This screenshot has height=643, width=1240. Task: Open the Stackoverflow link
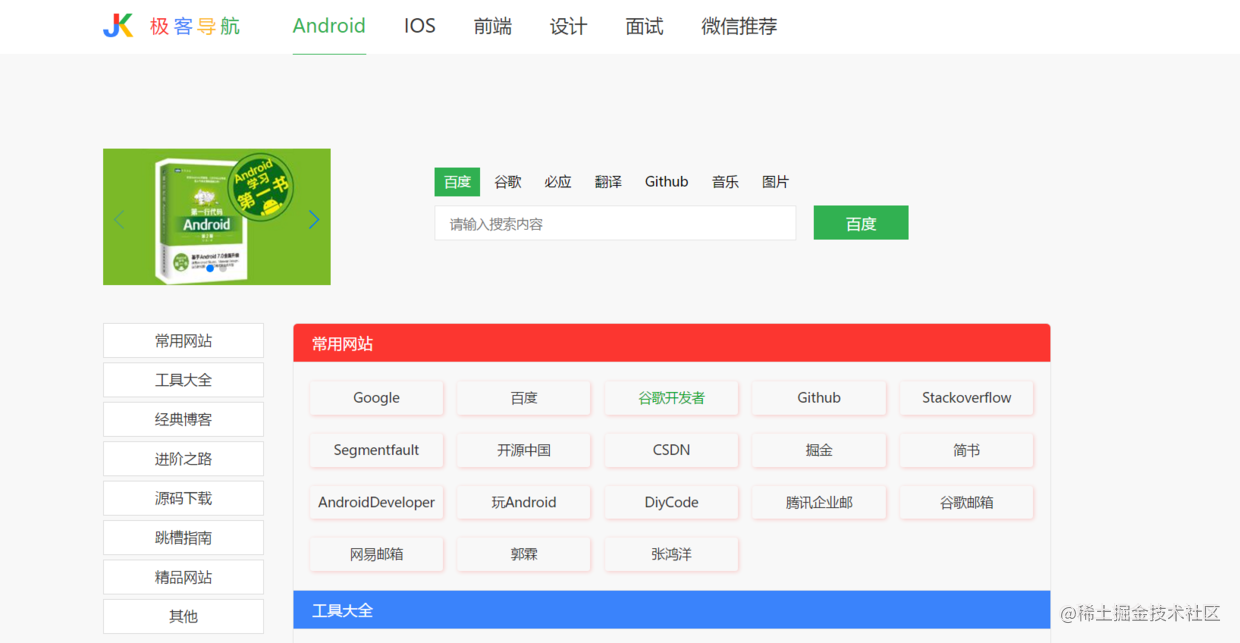[966, 398]
